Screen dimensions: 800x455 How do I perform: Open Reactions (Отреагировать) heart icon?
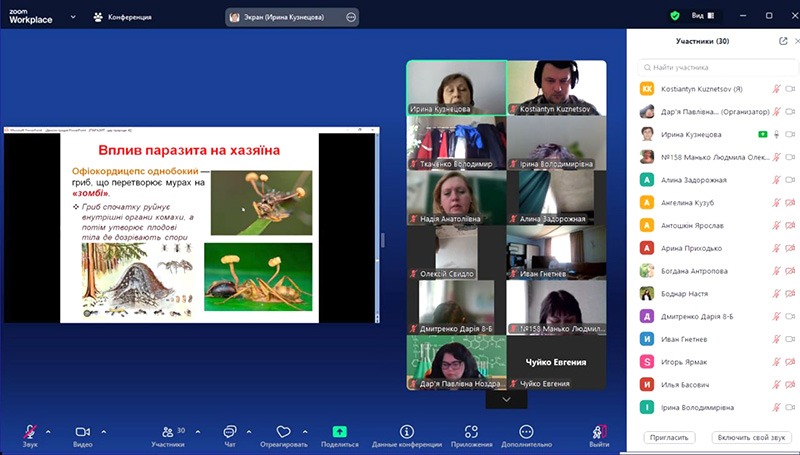[283, 431]
